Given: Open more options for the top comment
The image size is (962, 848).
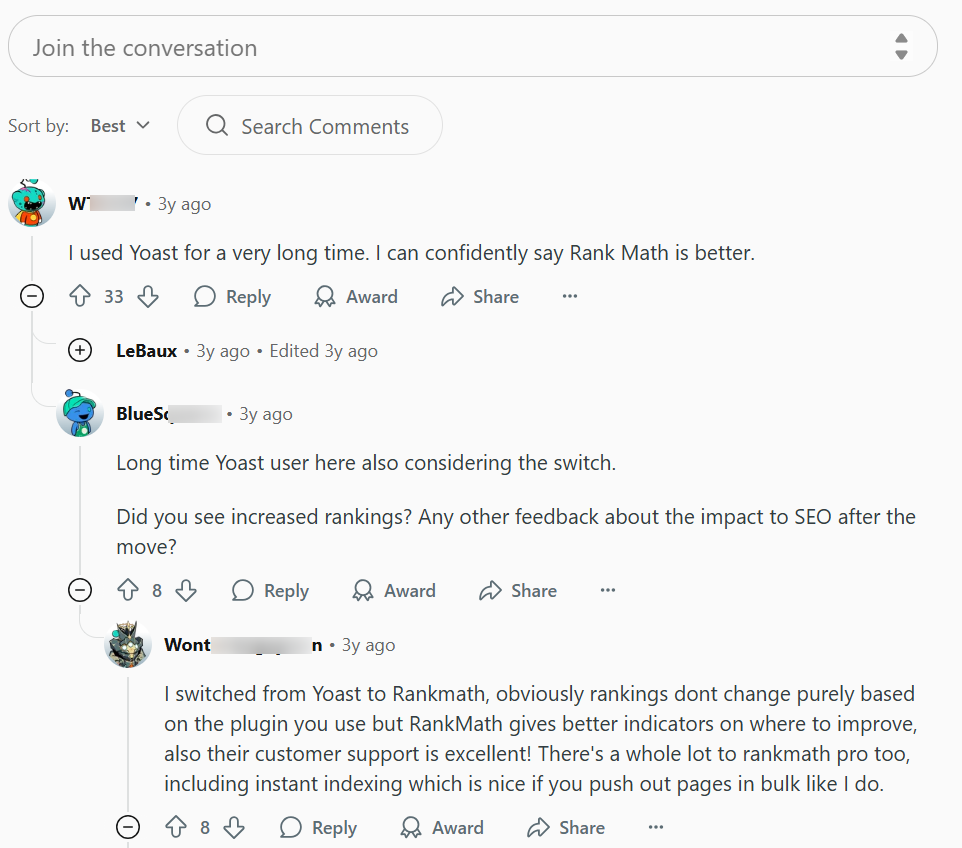Looking at the screenshot, I should [569, 296].
